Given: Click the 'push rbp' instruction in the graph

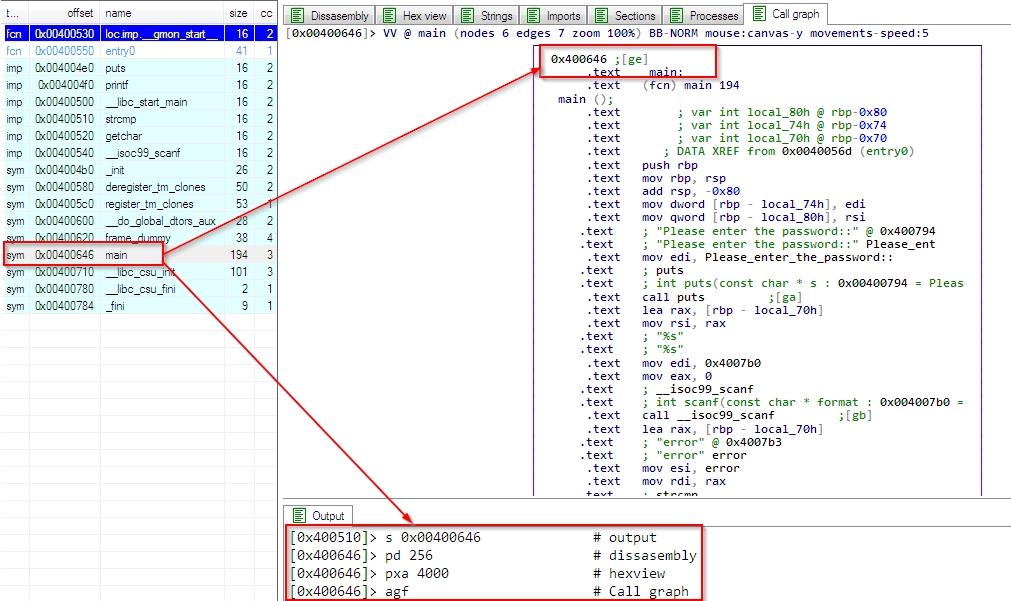Looking at the screenshot, I should 670,165.
